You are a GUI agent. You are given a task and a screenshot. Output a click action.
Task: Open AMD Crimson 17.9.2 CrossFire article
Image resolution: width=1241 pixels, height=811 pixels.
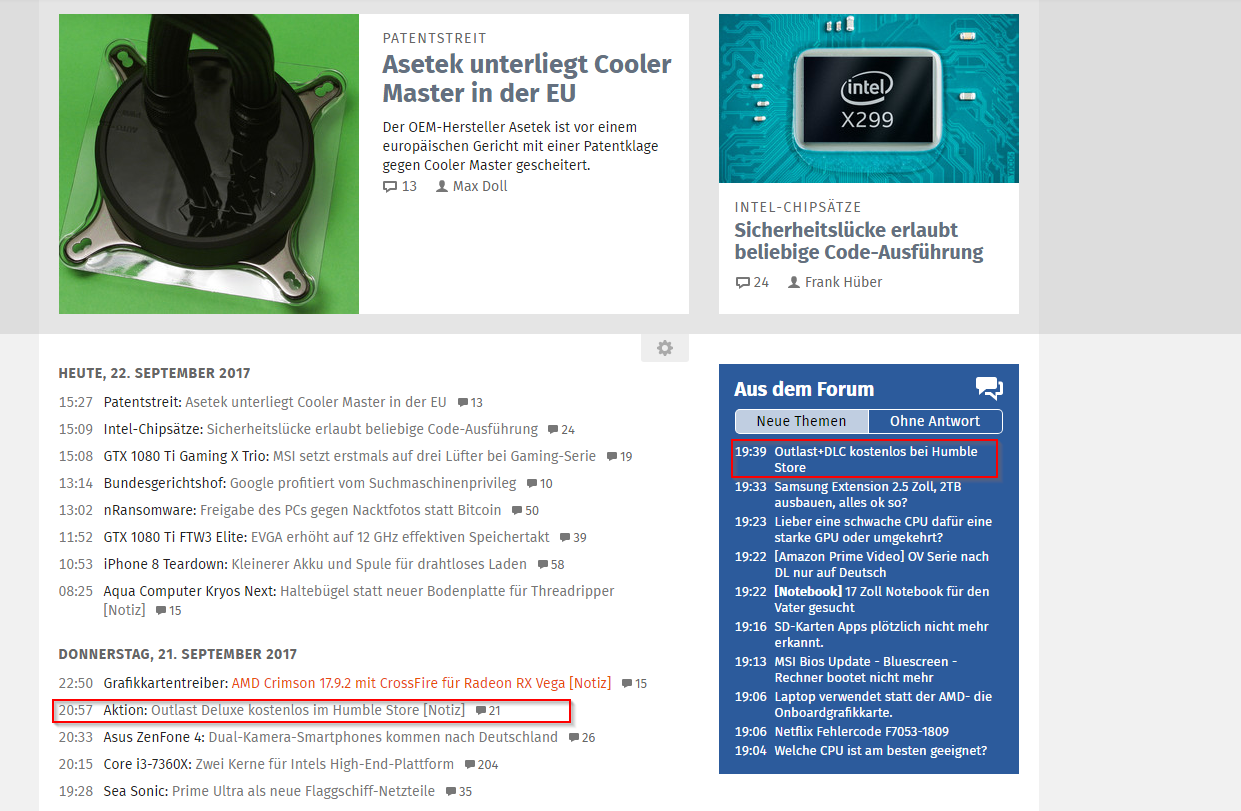point(421,683)
